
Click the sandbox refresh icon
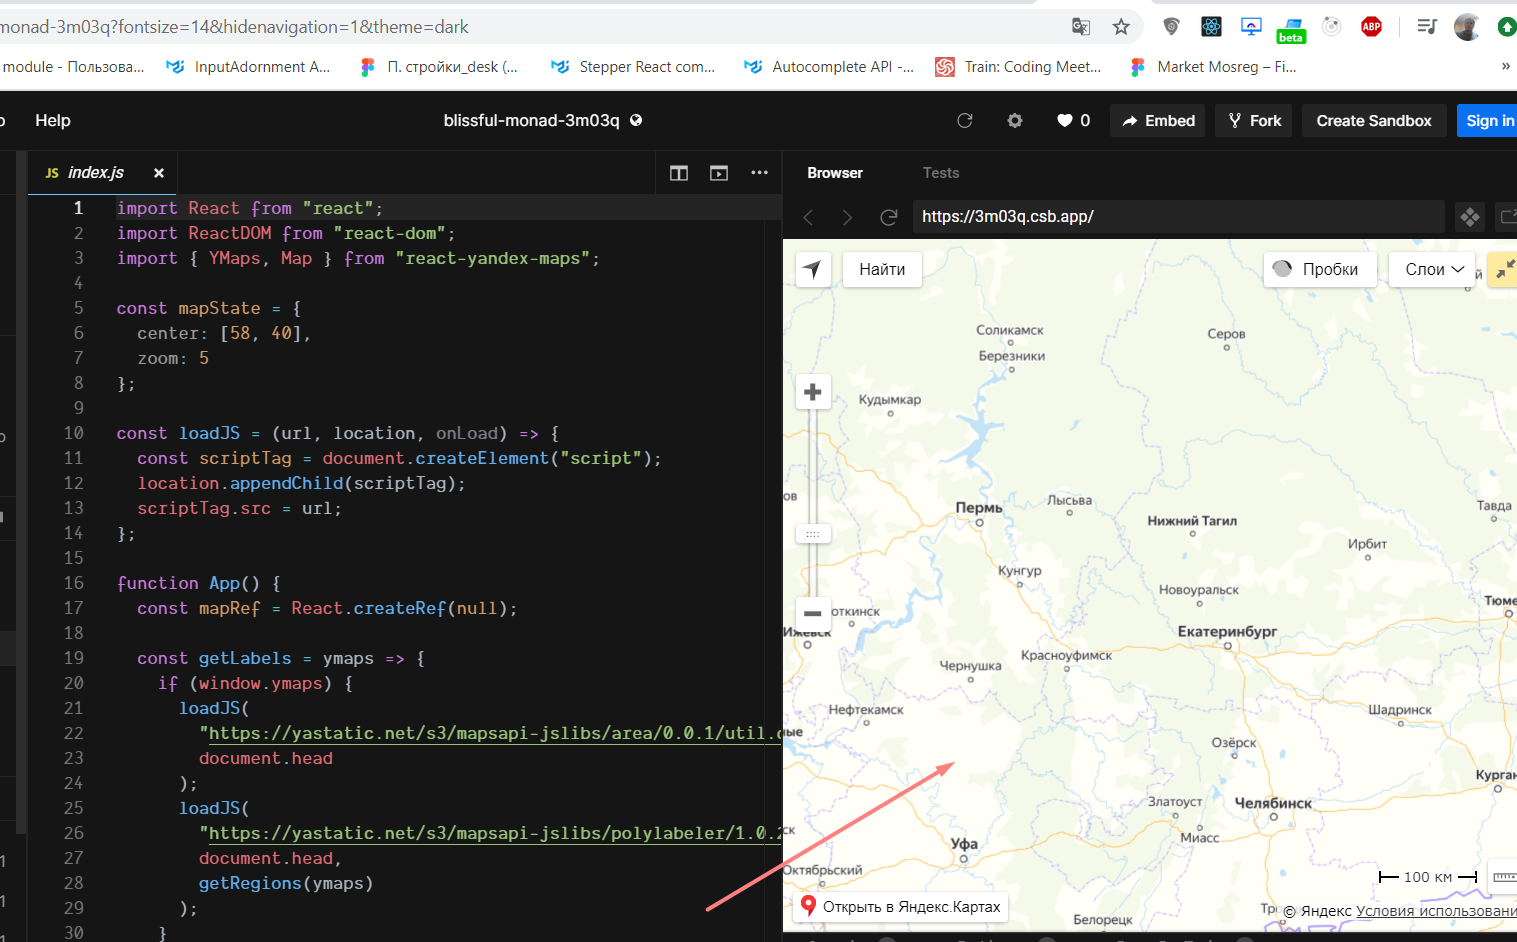pyautogui.click(x=963, y=120)
